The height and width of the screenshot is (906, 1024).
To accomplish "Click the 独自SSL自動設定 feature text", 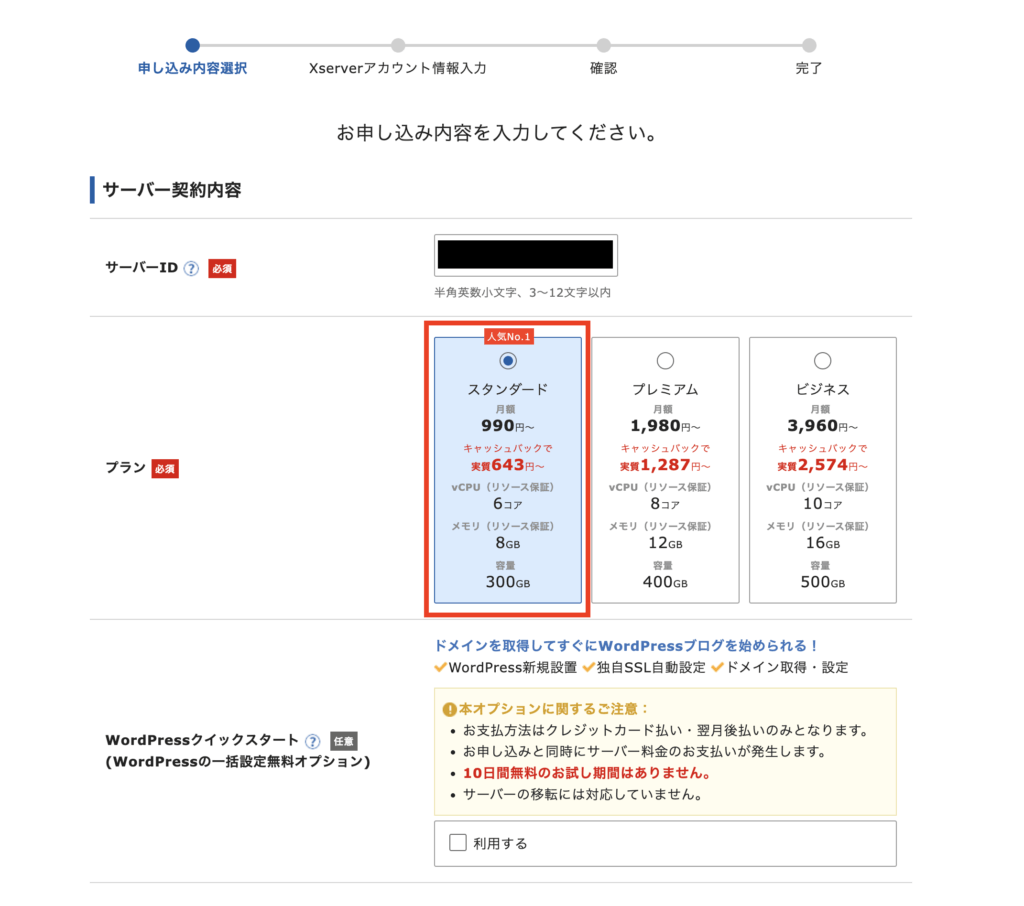I will [x=650, y=668].
